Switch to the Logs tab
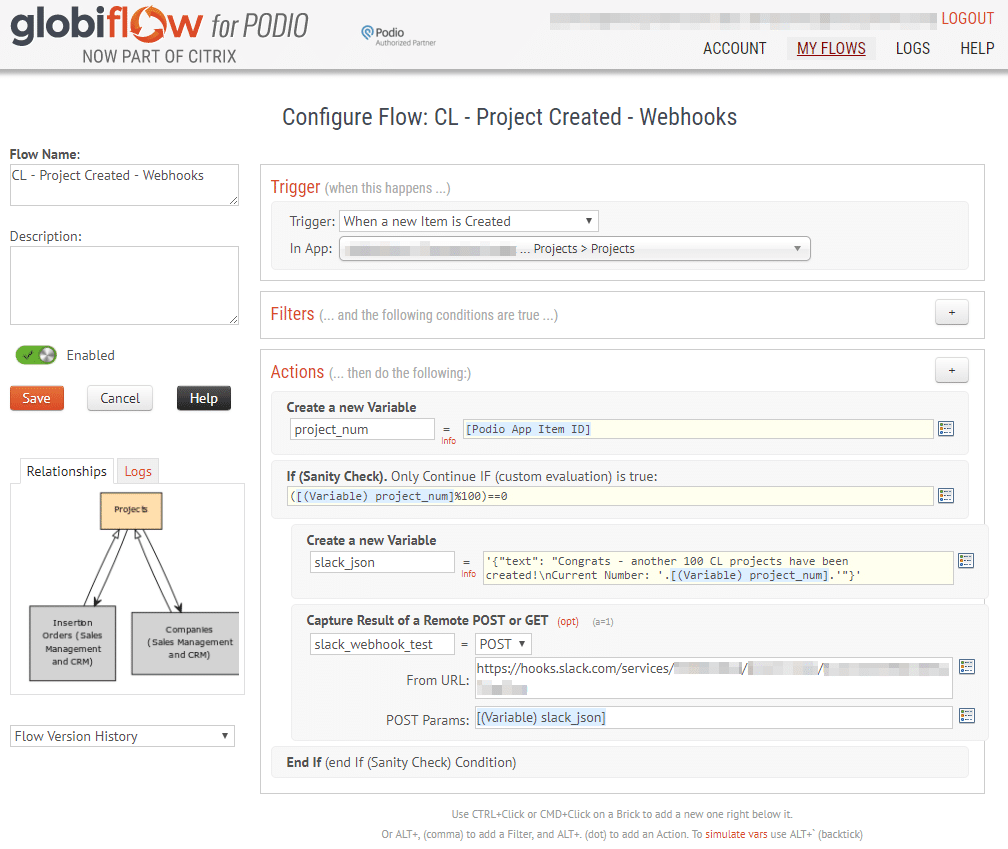 point(137,470)
